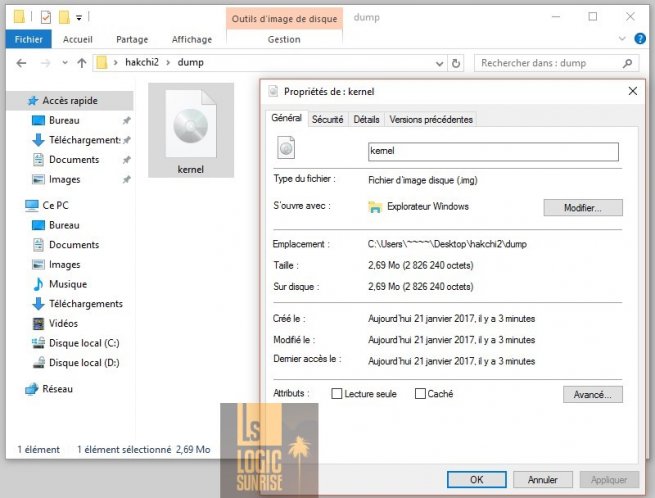Click the Accès rapide star icon
This screenshot has height=498, width=655.
(32, 101)
